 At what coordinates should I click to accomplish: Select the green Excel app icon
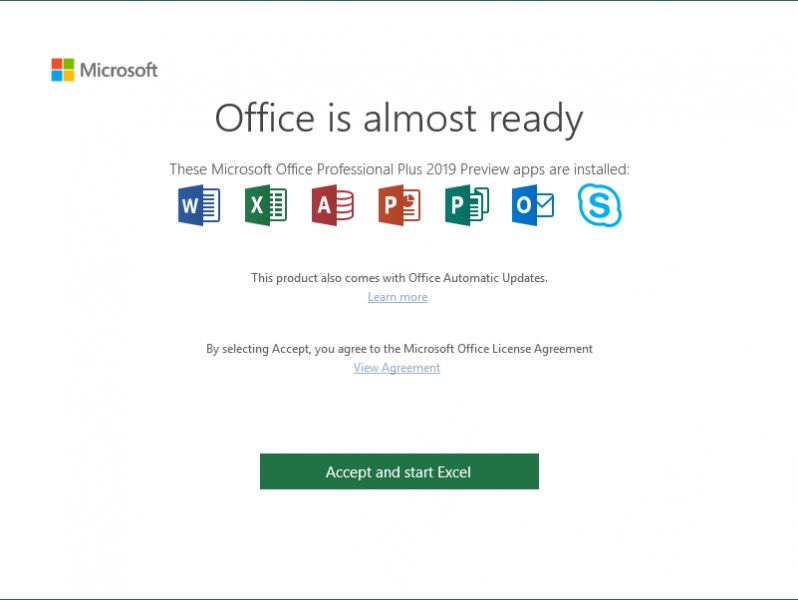[x=266, y=205]
